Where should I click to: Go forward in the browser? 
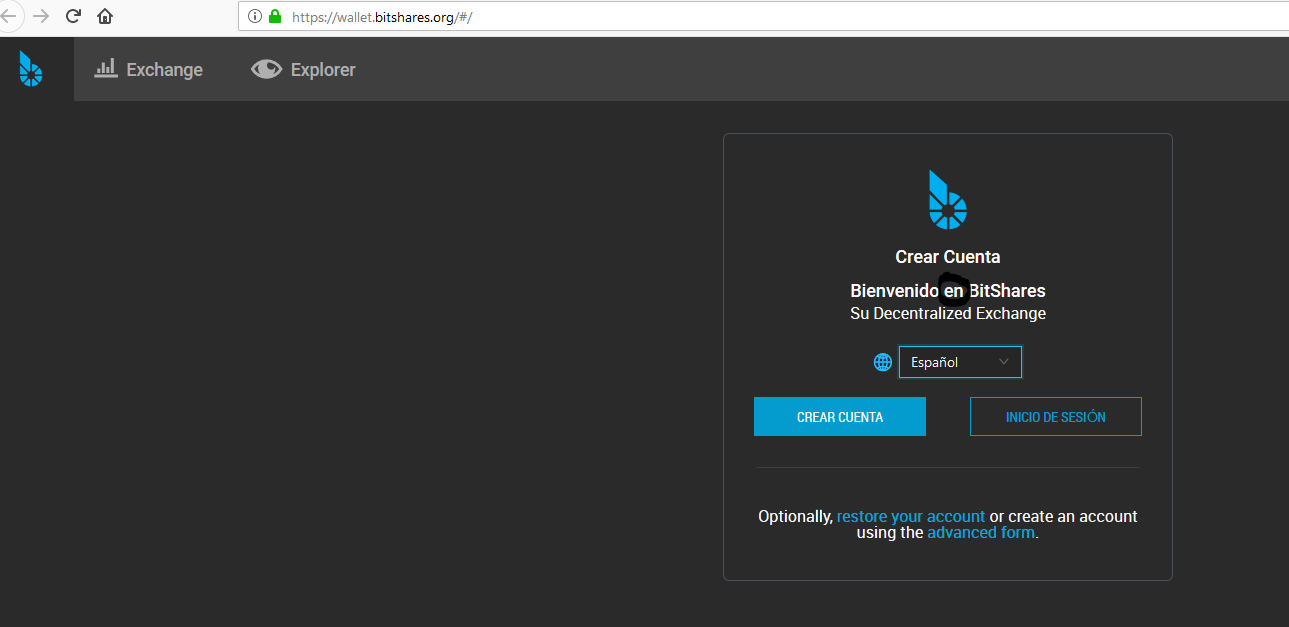(x=41, y=16)
